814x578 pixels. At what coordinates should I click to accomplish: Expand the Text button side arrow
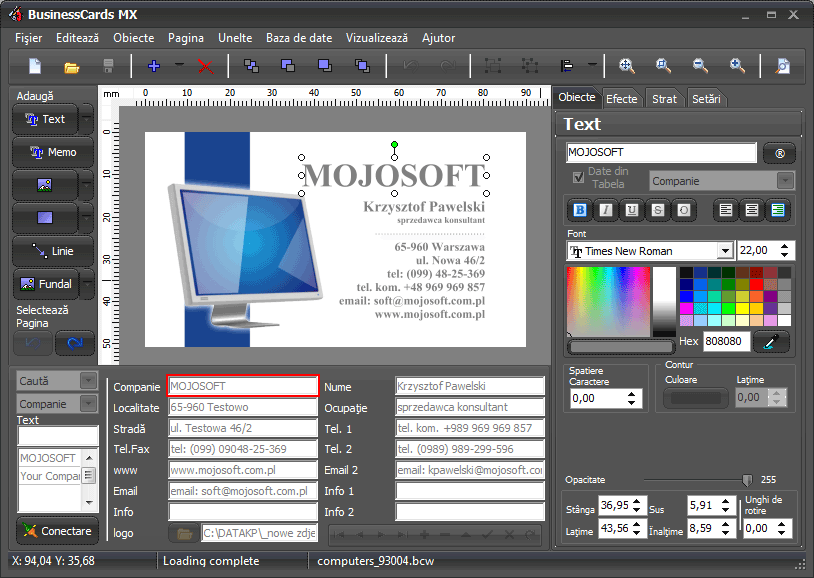tap(87, 119)
